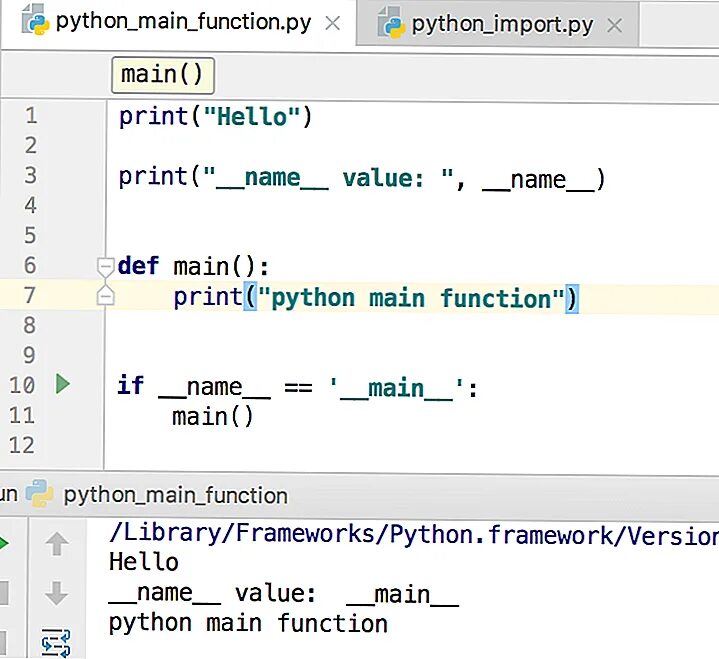Open the /Library/Frameworks interpreter path link
Screen dimensions: 719x659
[414, 535]
